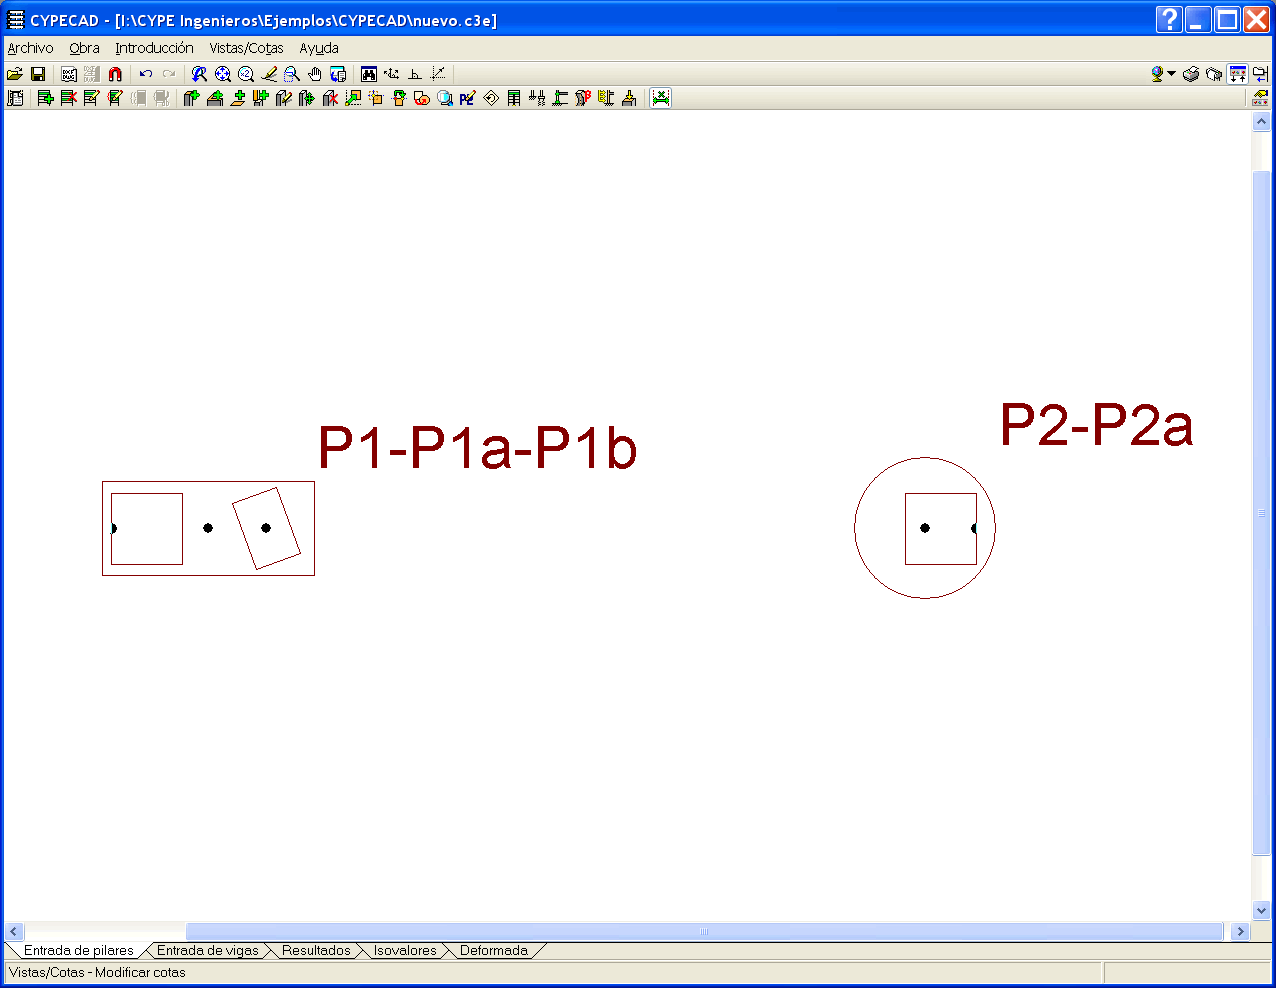Open the floors and groups building icon
This screenshot has height=988, width=1276.
(15, 98)
